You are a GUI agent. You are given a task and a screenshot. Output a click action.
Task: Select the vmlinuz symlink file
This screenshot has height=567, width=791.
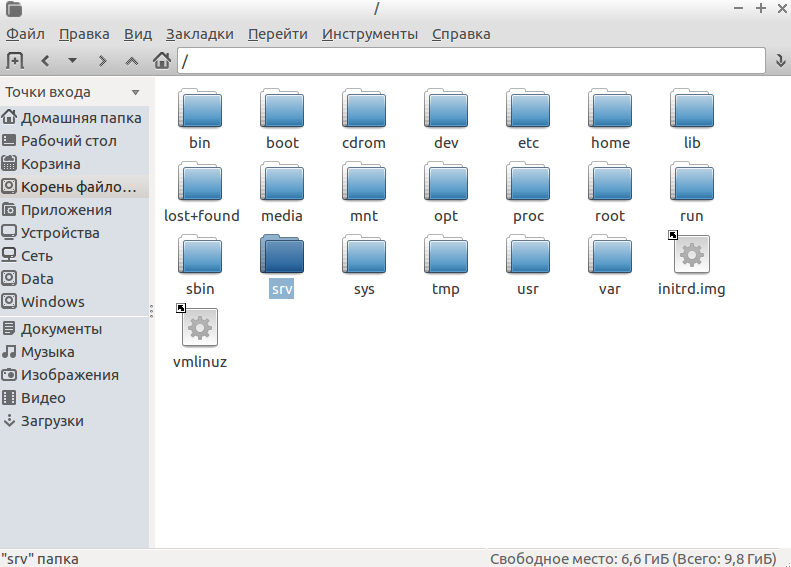200,328
